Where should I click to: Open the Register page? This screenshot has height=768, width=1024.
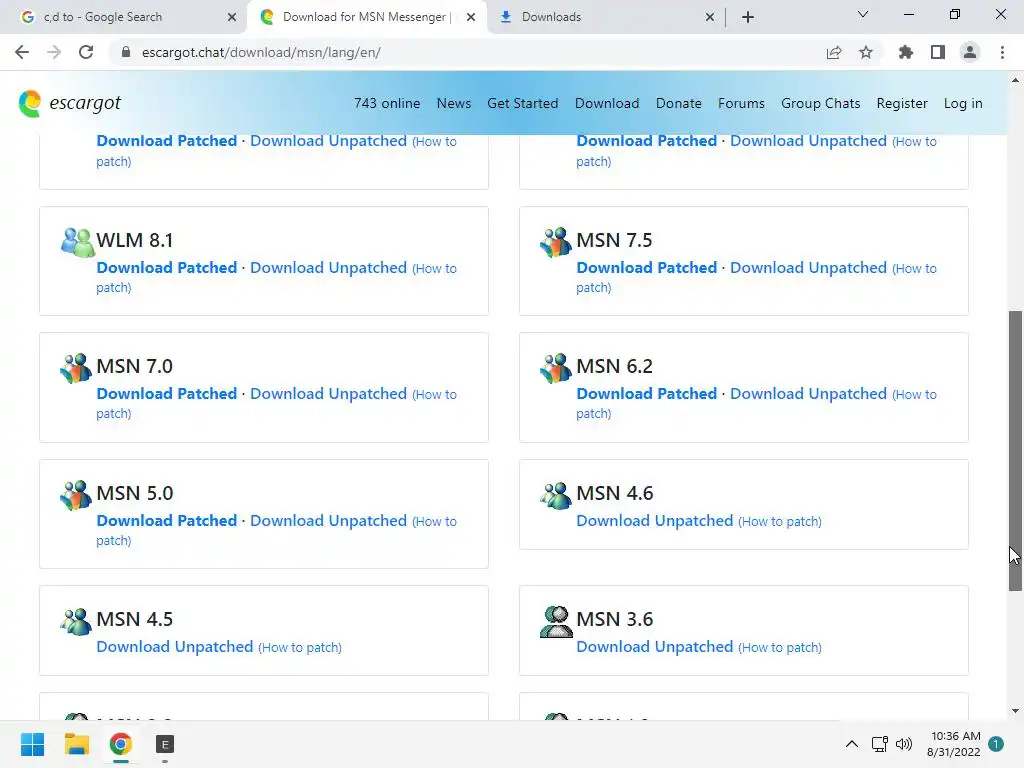coord(902,103)
